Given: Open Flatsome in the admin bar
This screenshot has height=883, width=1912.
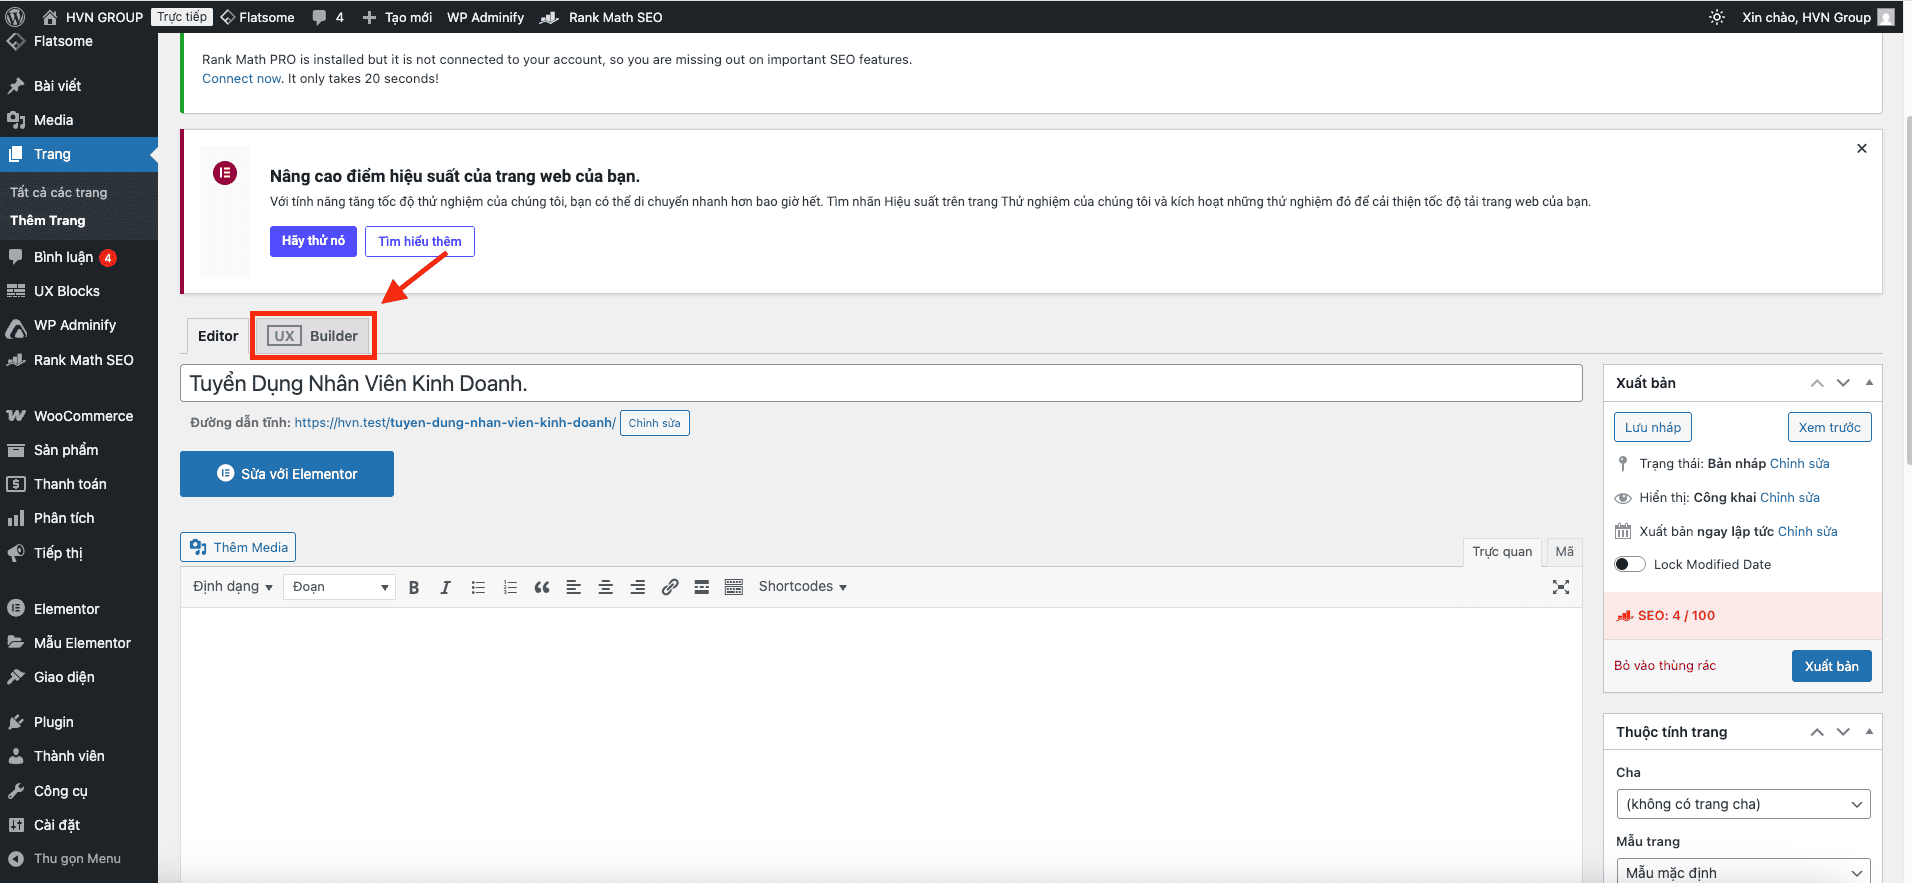Looking at the screenshot, I should click(257, 17).
